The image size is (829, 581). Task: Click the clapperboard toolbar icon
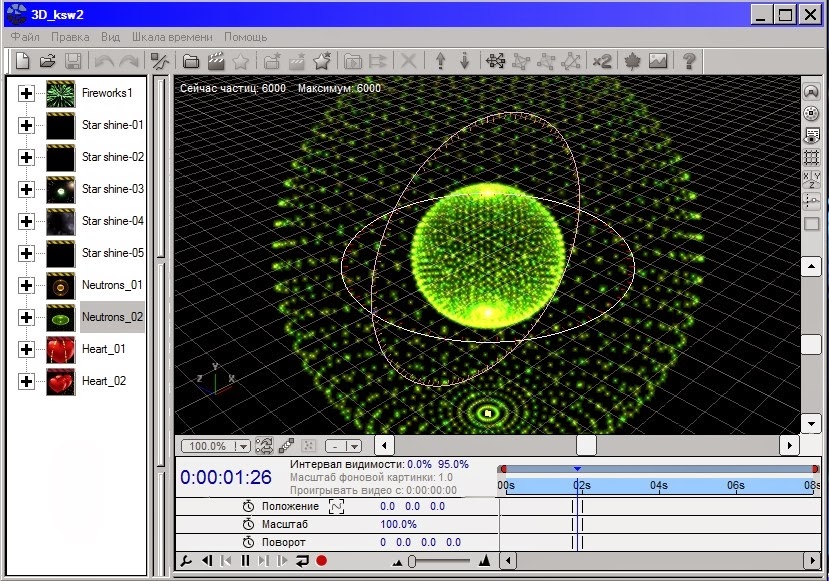[216, 61]
